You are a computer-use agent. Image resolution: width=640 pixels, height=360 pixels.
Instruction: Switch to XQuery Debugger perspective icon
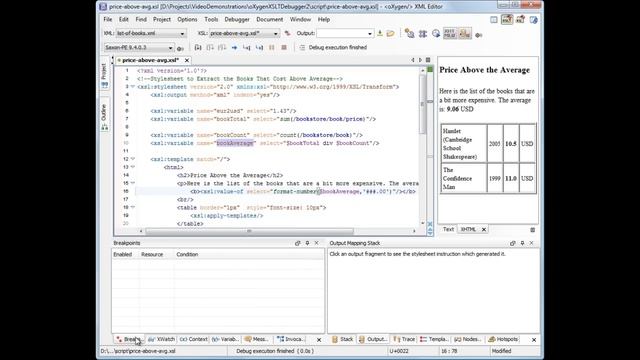(520, 20)
